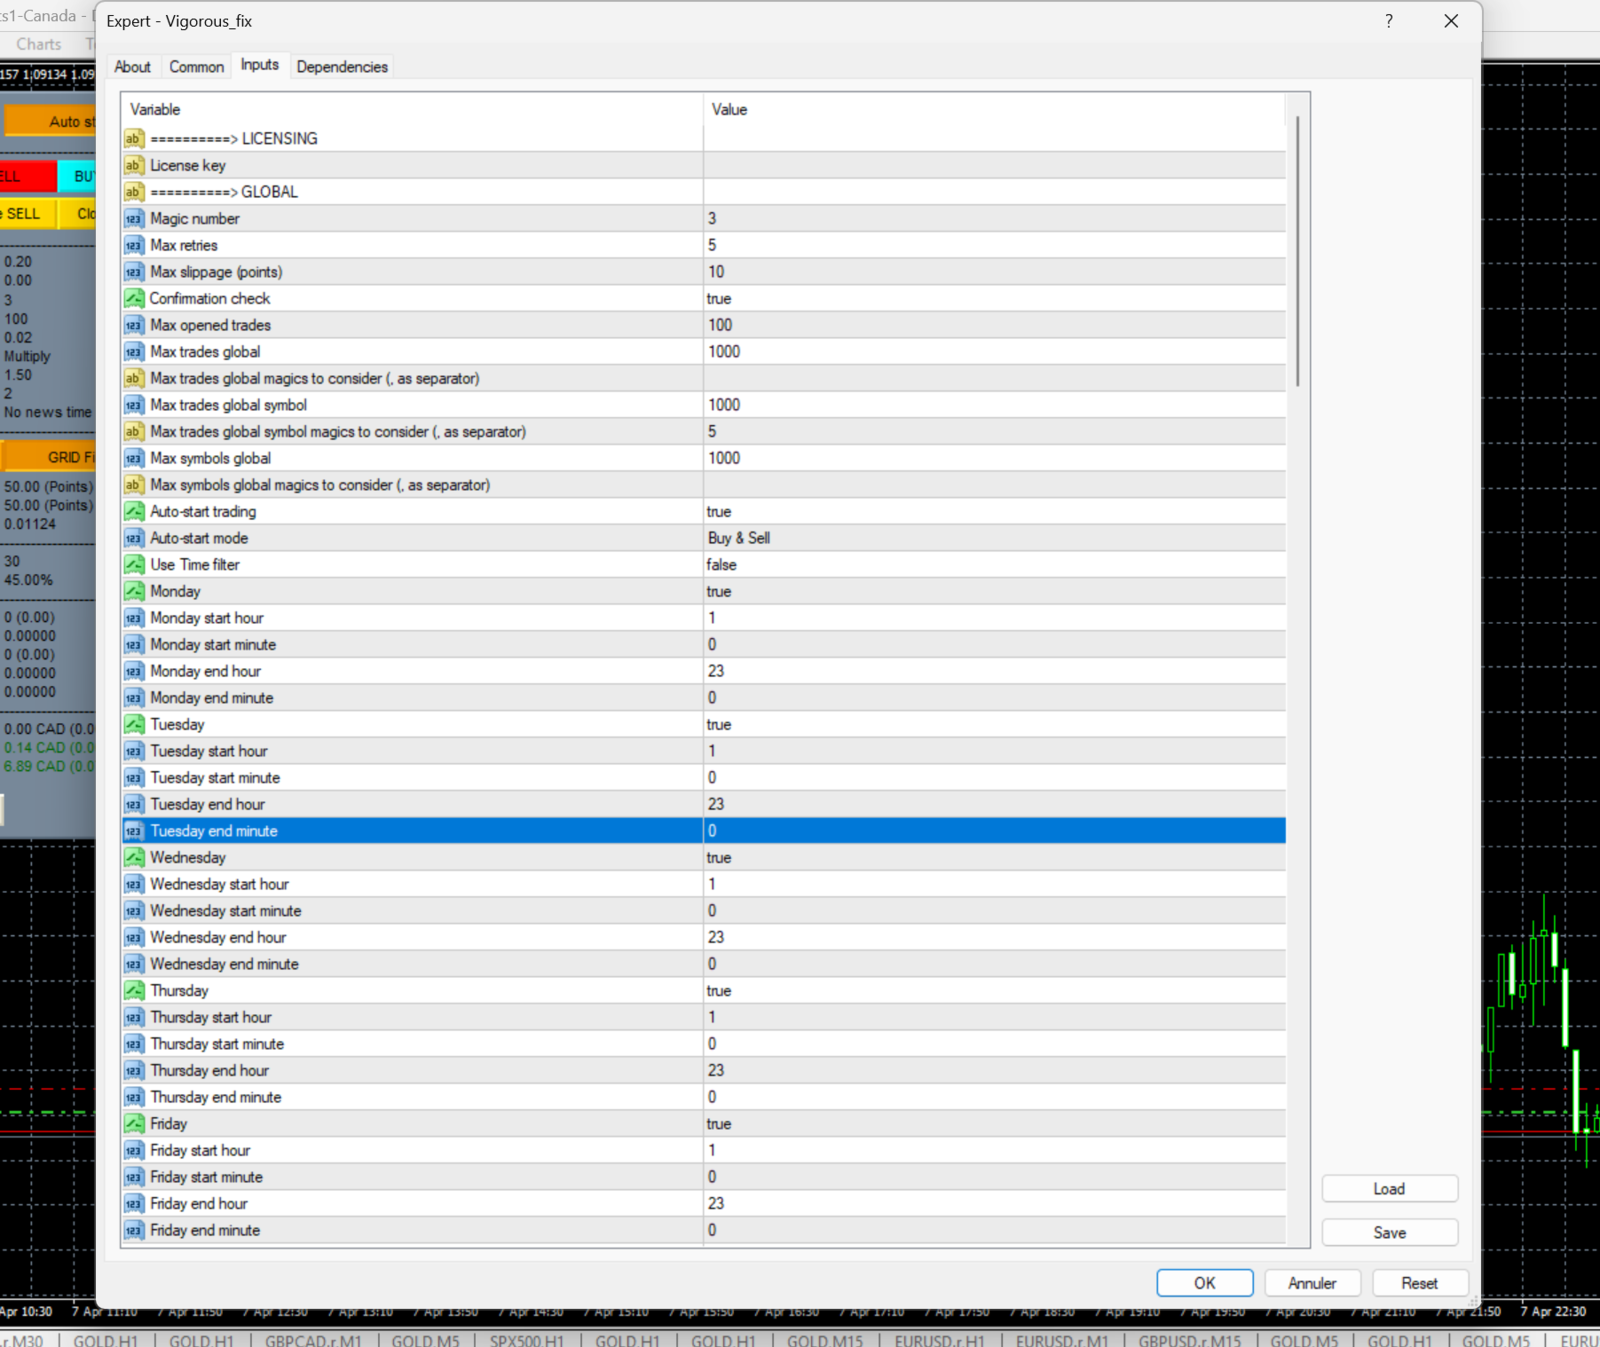Image resolution: width=1600 pixels, height=1347 pixels.
Task: Click the Load button
Action: [x=1389, y=1189]
